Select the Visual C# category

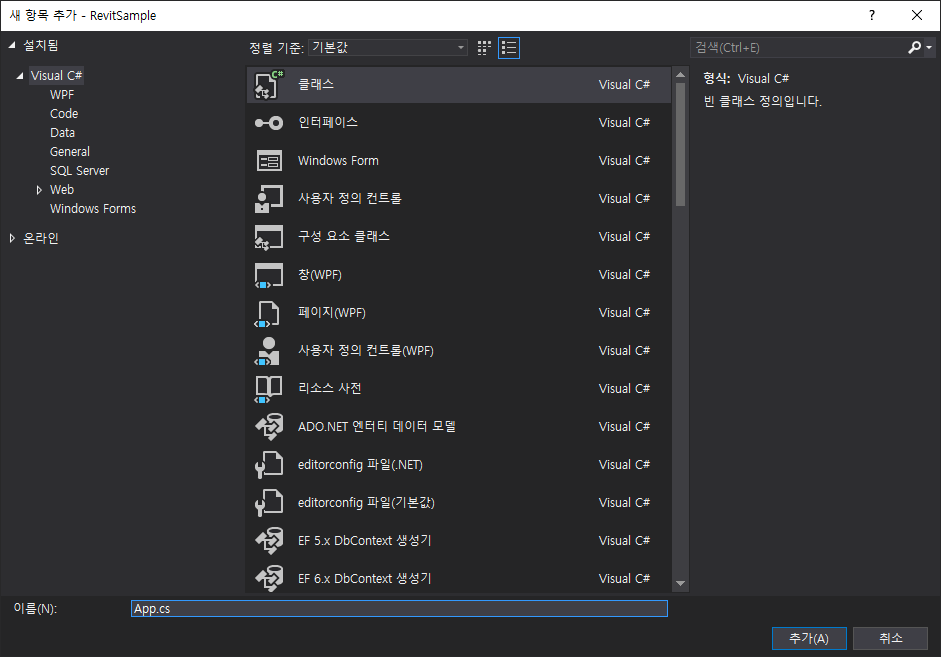[56, 76]
